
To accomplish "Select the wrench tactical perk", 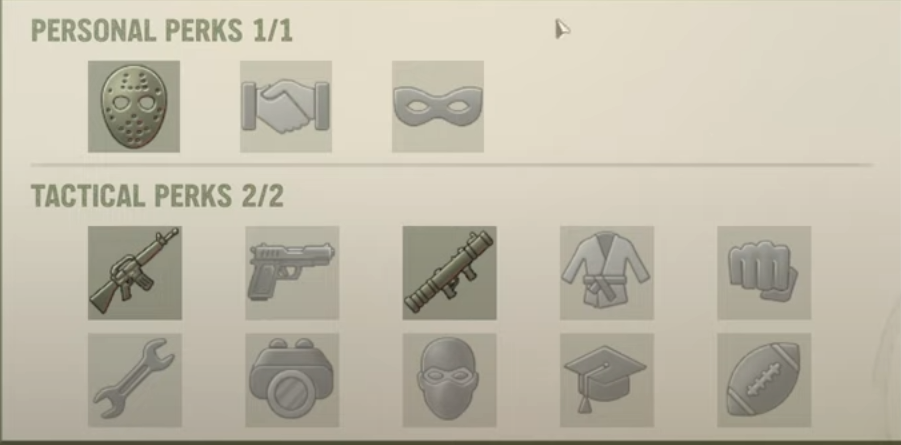I will 135,380.
